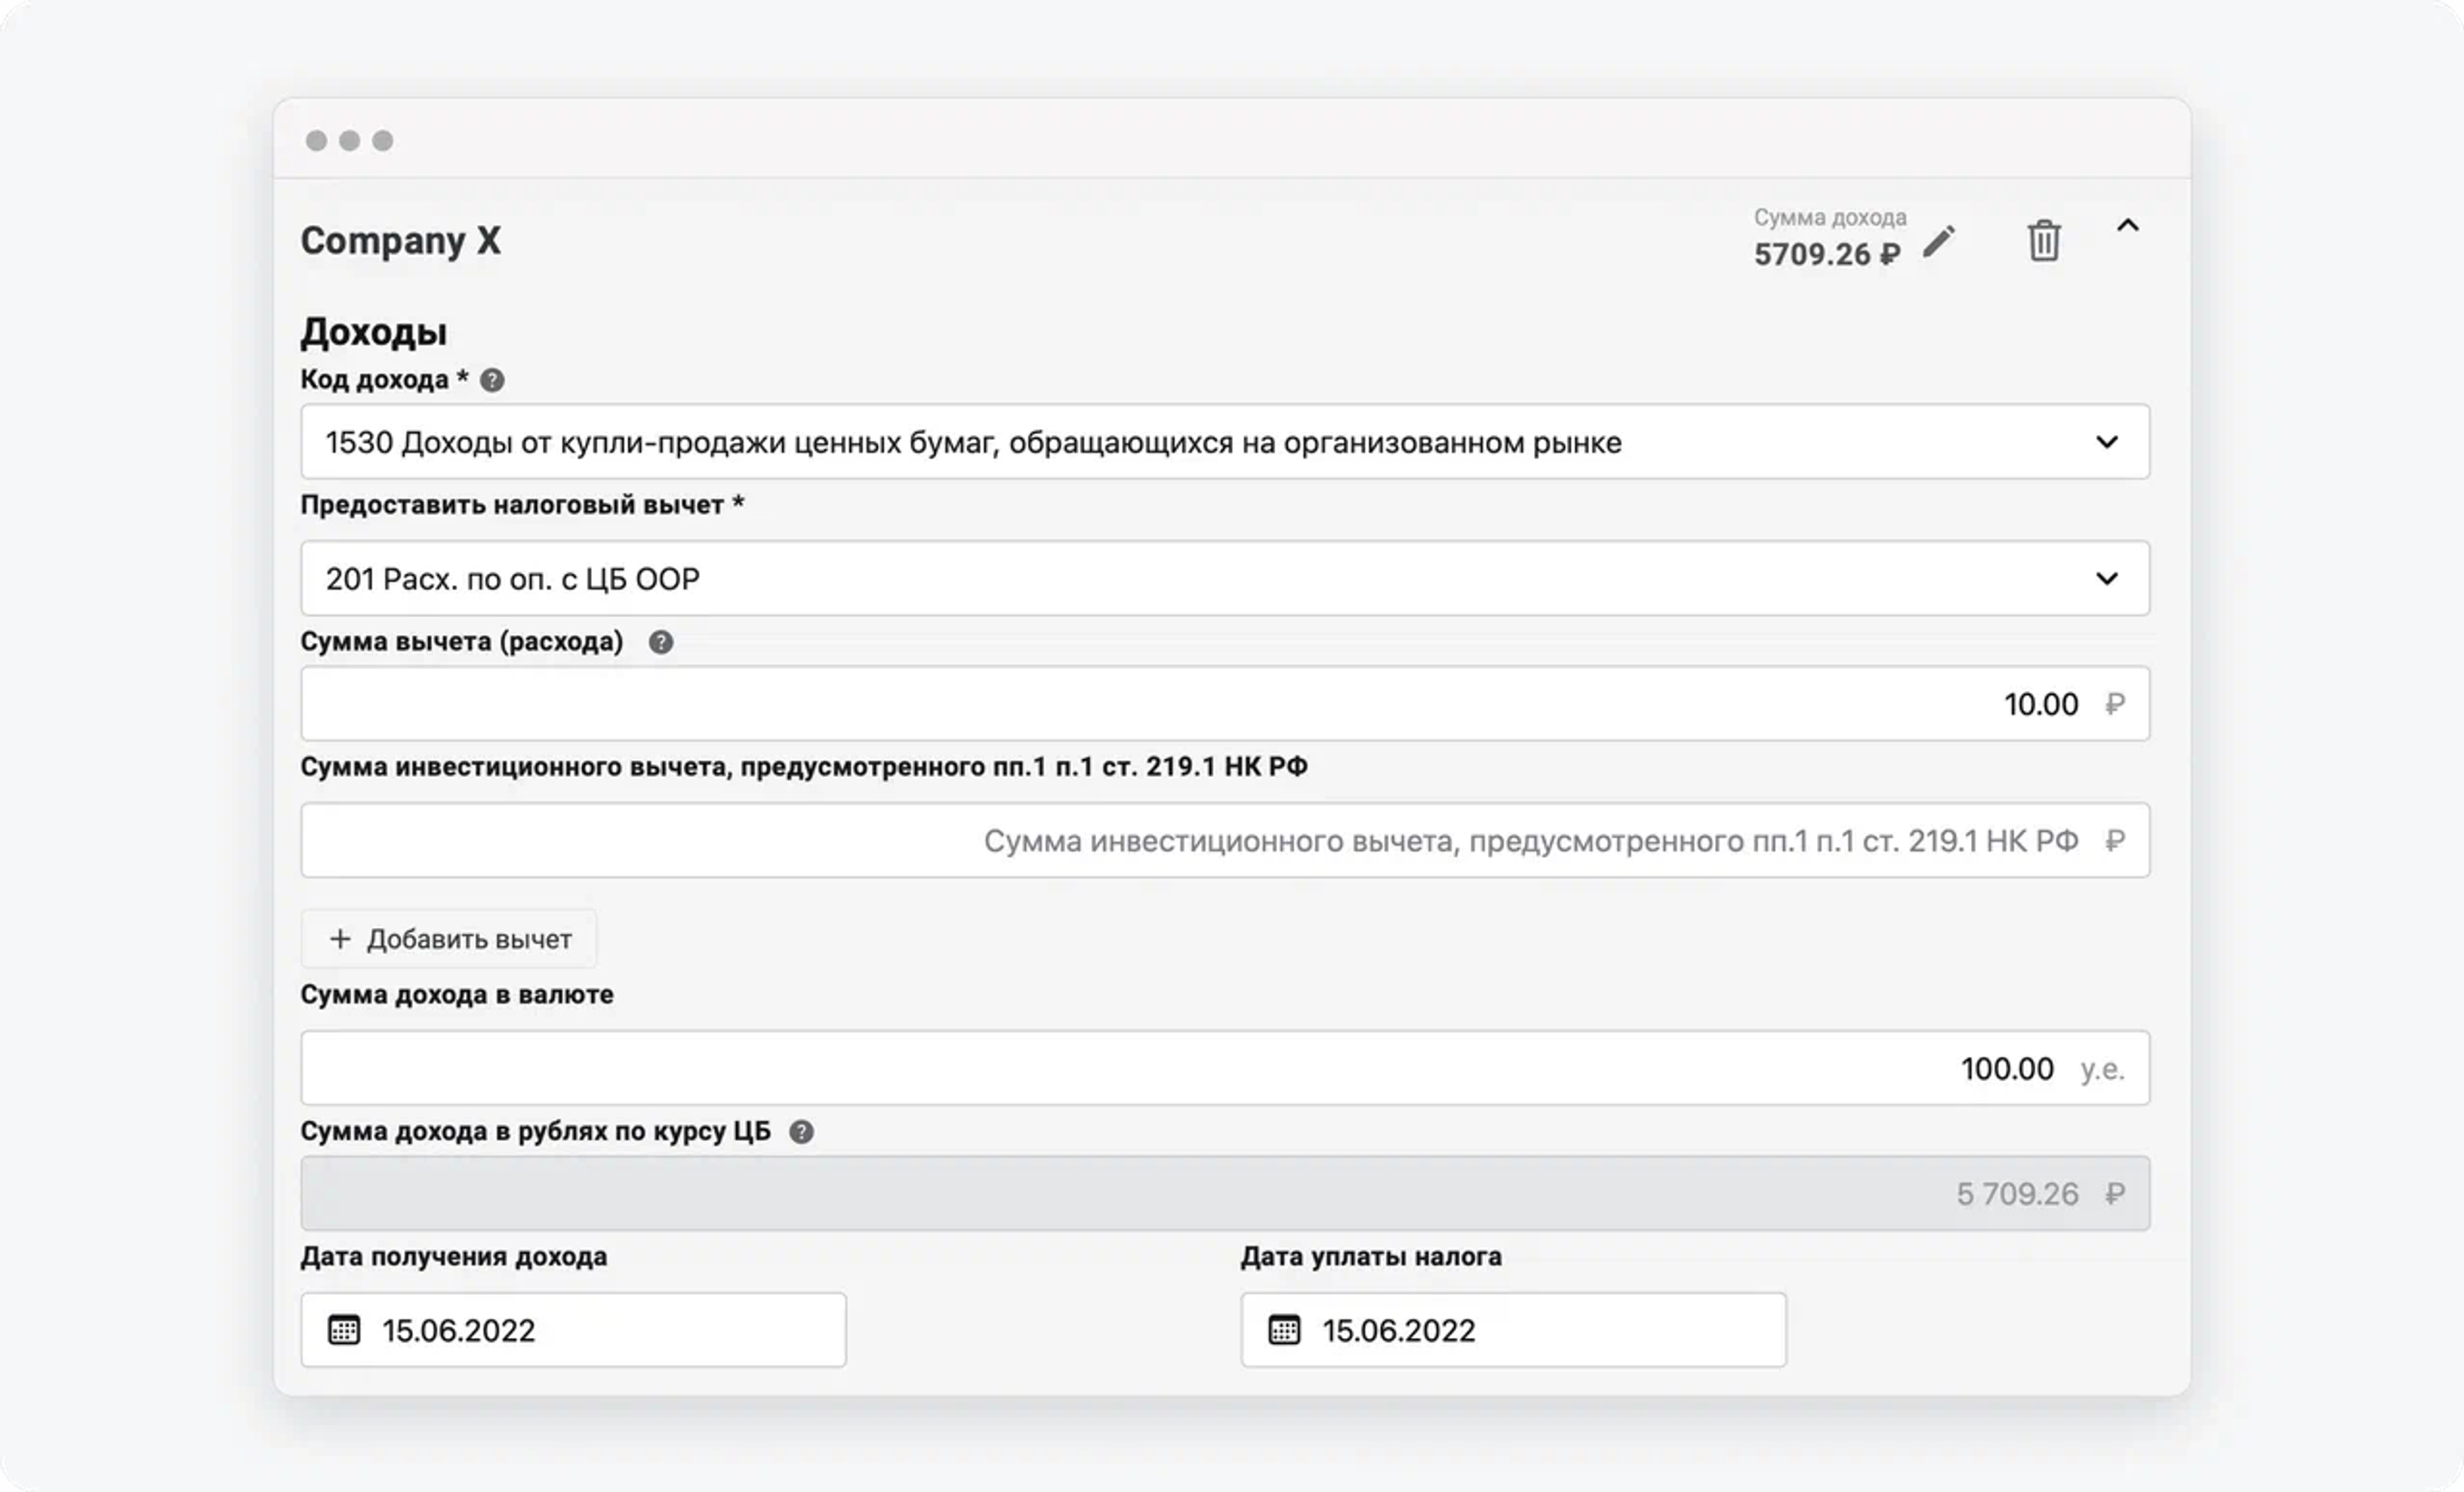
Task: Focus the Сумма дохода в валюте field
Action: [x=1225, y=1068]
